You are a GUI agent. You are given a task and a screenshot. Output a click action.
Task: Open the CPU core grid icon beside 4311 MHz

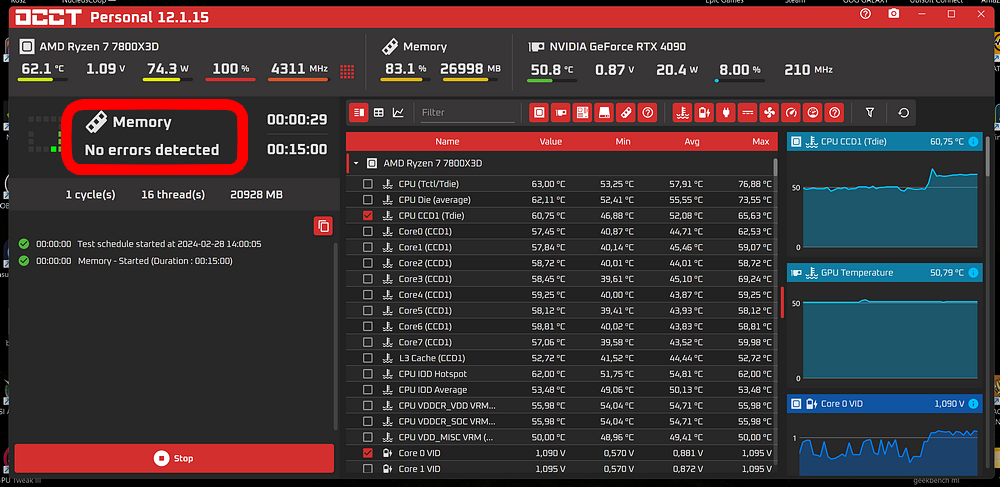[347, 71]
